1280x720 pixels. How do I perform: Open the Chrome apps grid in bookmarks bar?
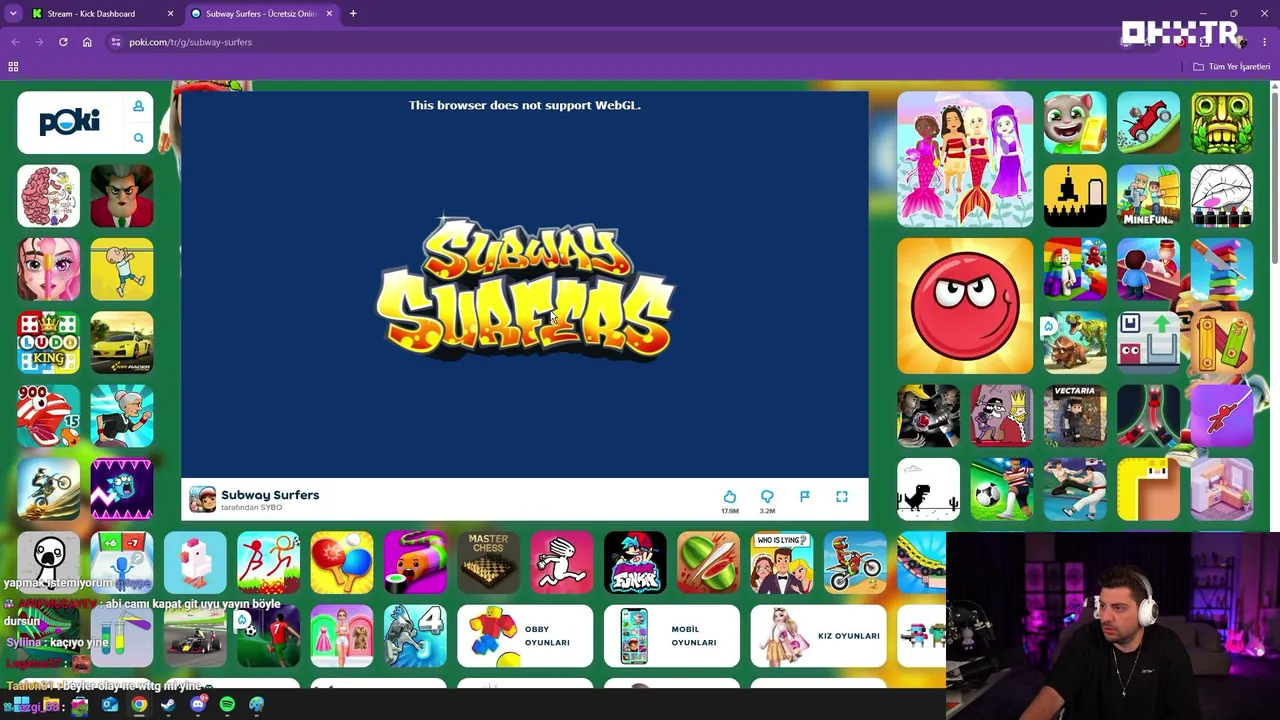click(x=13, y=67)
